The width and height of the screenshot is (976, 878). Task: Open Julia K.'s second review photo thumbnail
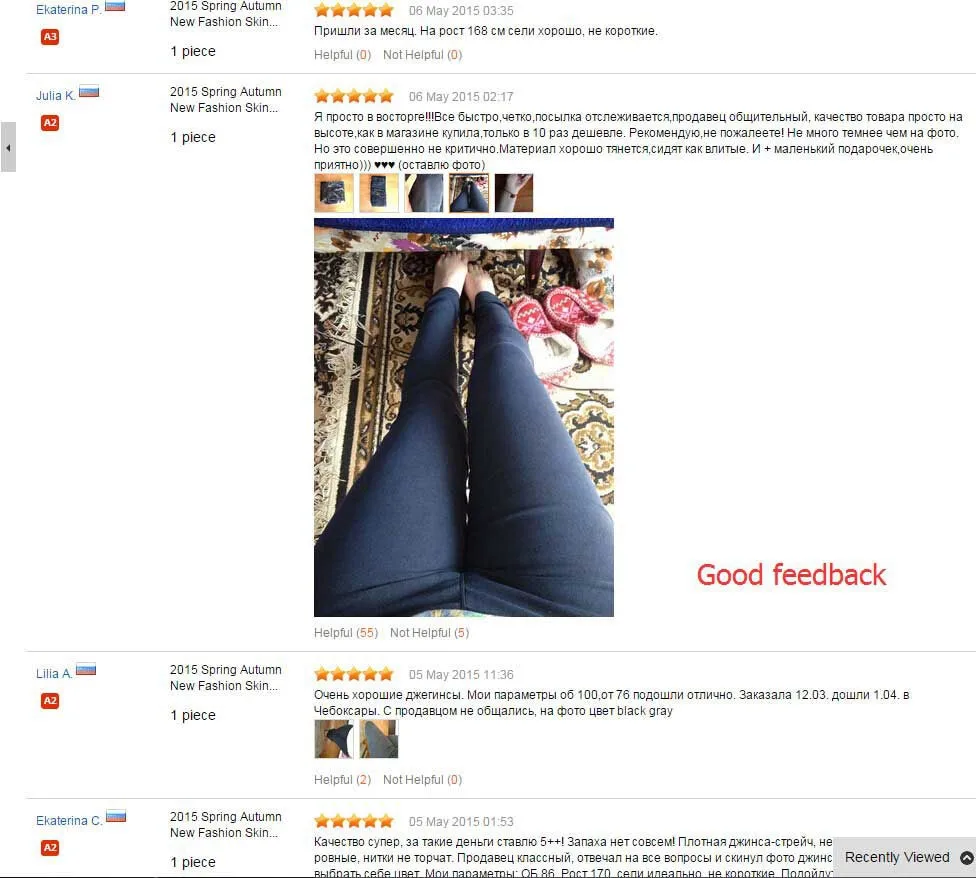[378, 193]
